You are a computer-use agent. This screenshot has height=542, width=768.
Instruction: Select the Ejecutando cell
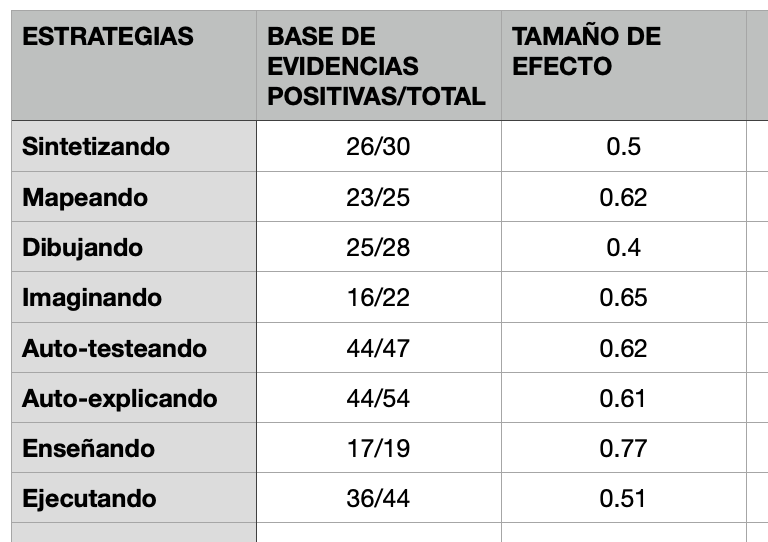click(x=89, y=499)
